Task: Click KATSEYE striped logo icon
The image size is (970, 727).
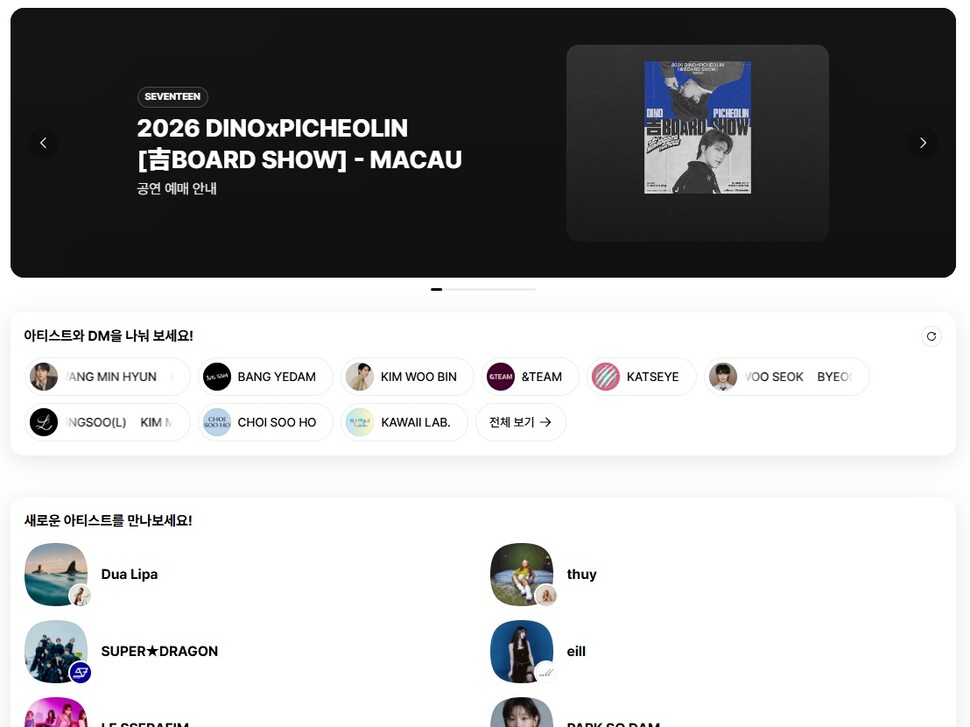Action: pos(606,377)
